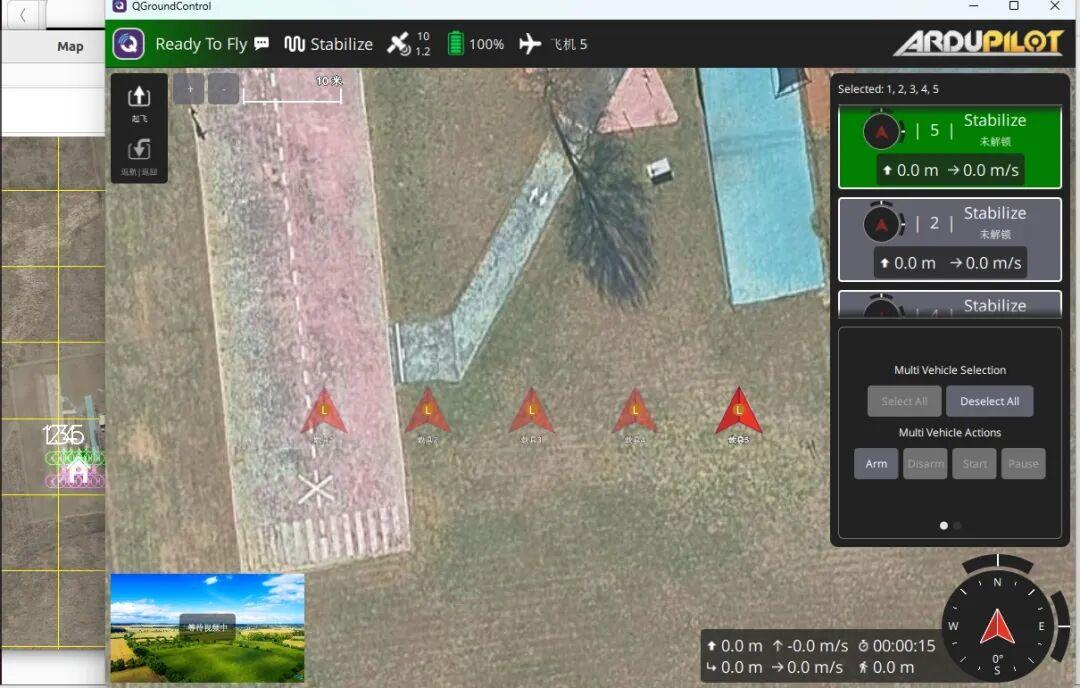Image resolution: width=1080 pixels, height=688 pixels.
Task: Open the QGroundControl application menu logo
Action: [128, 44]
